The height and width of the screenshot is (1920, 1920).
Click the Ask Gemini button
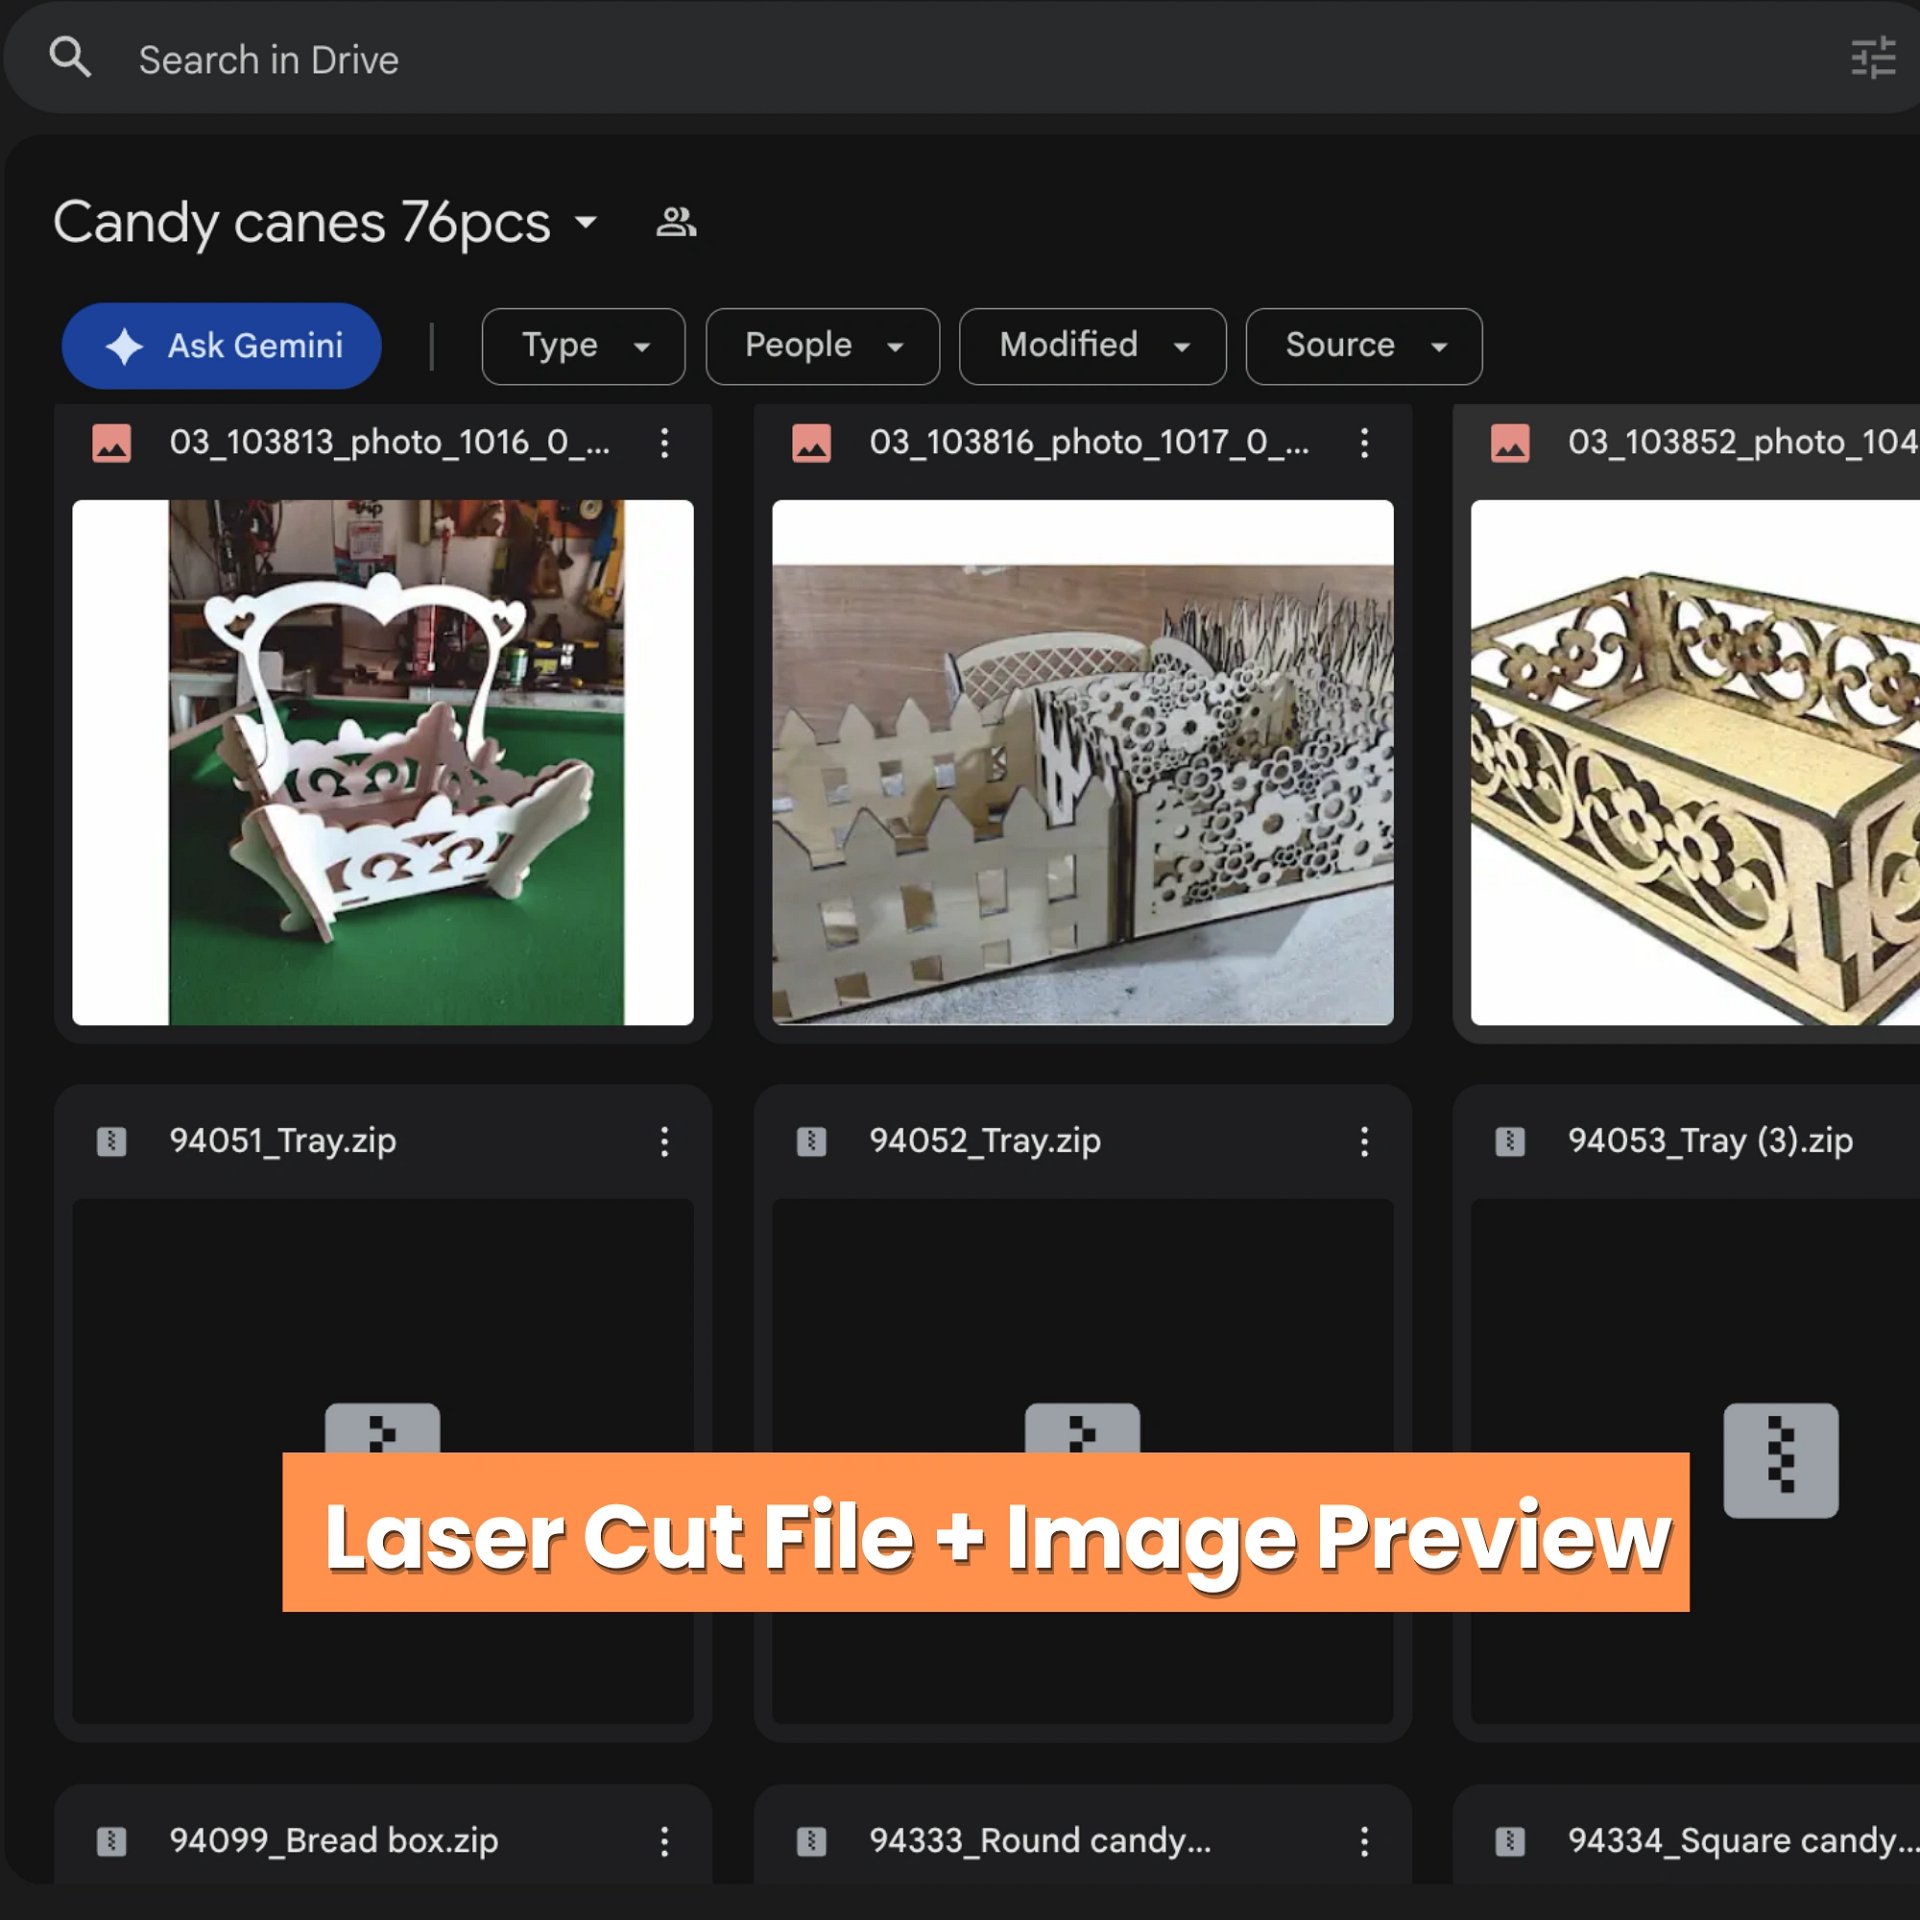tap(221, 346)
